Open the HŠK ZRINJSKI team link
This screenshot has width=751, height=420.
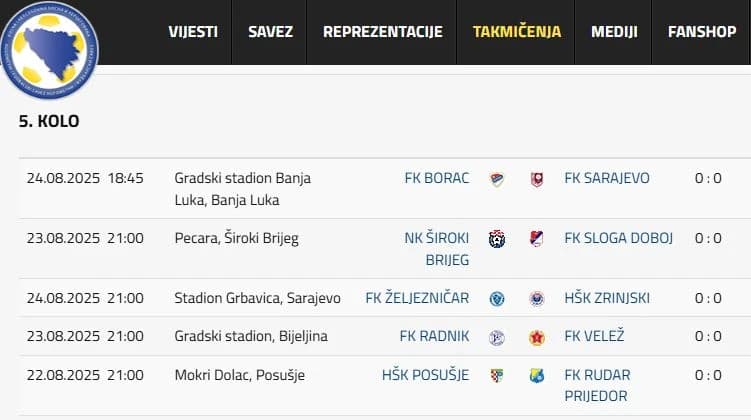coord(607,298)
